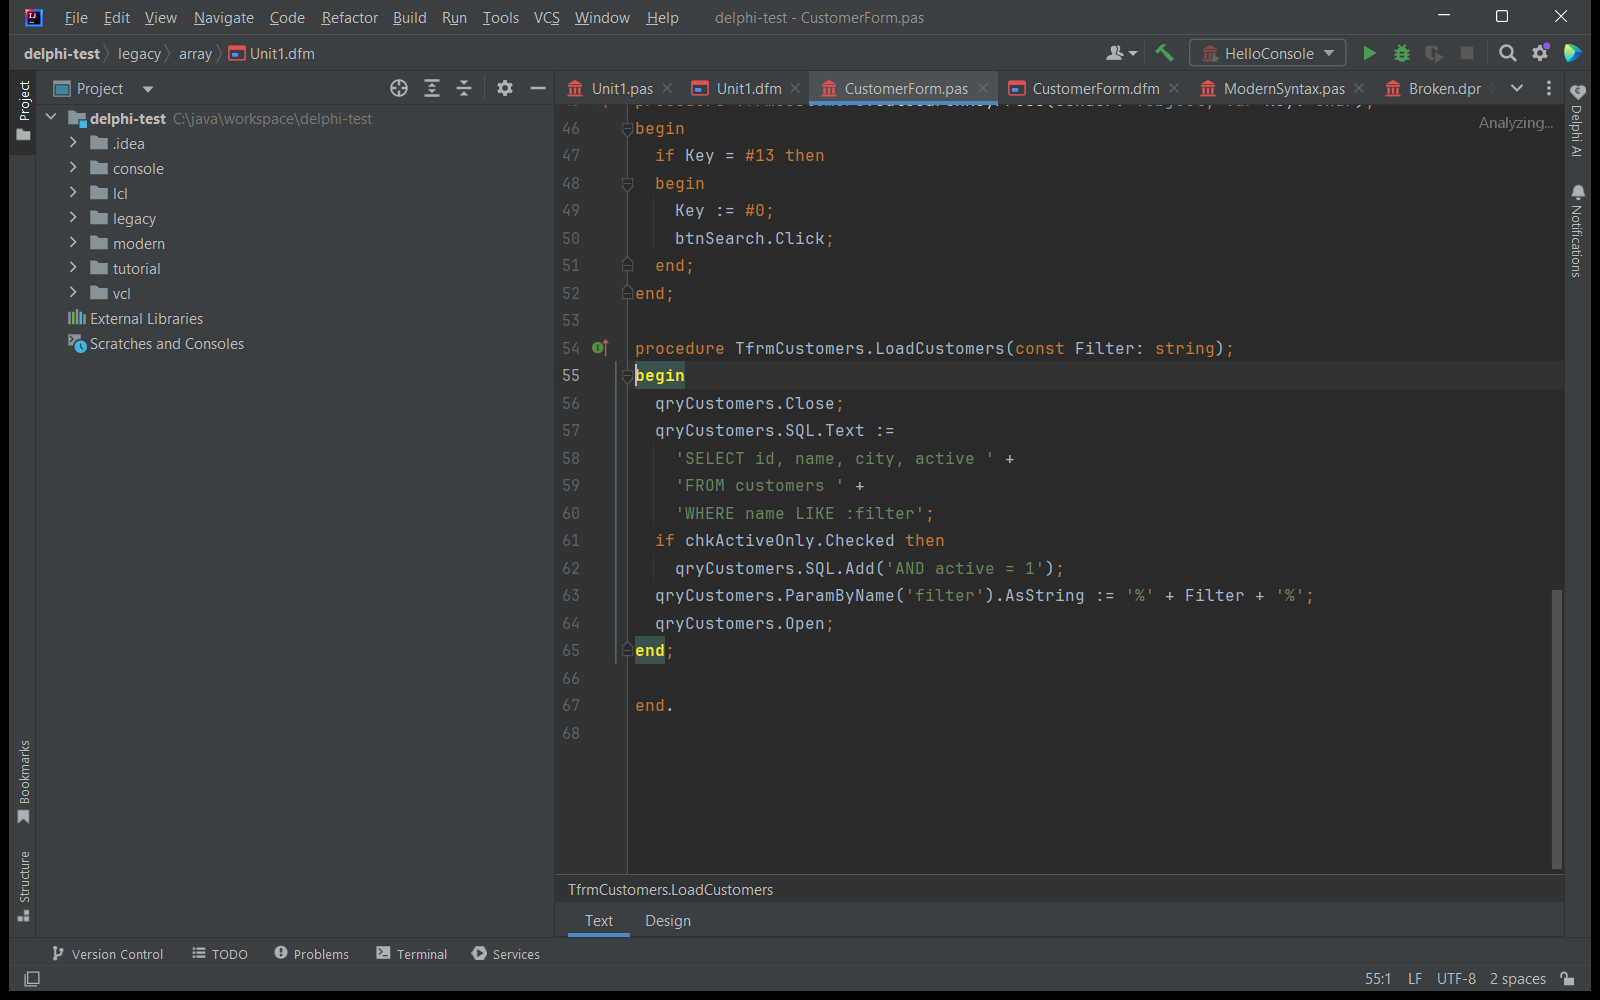Open Search Everywhere magnifier icon
Viewport: 1600px width, 1000px height.
(1507, 53)
